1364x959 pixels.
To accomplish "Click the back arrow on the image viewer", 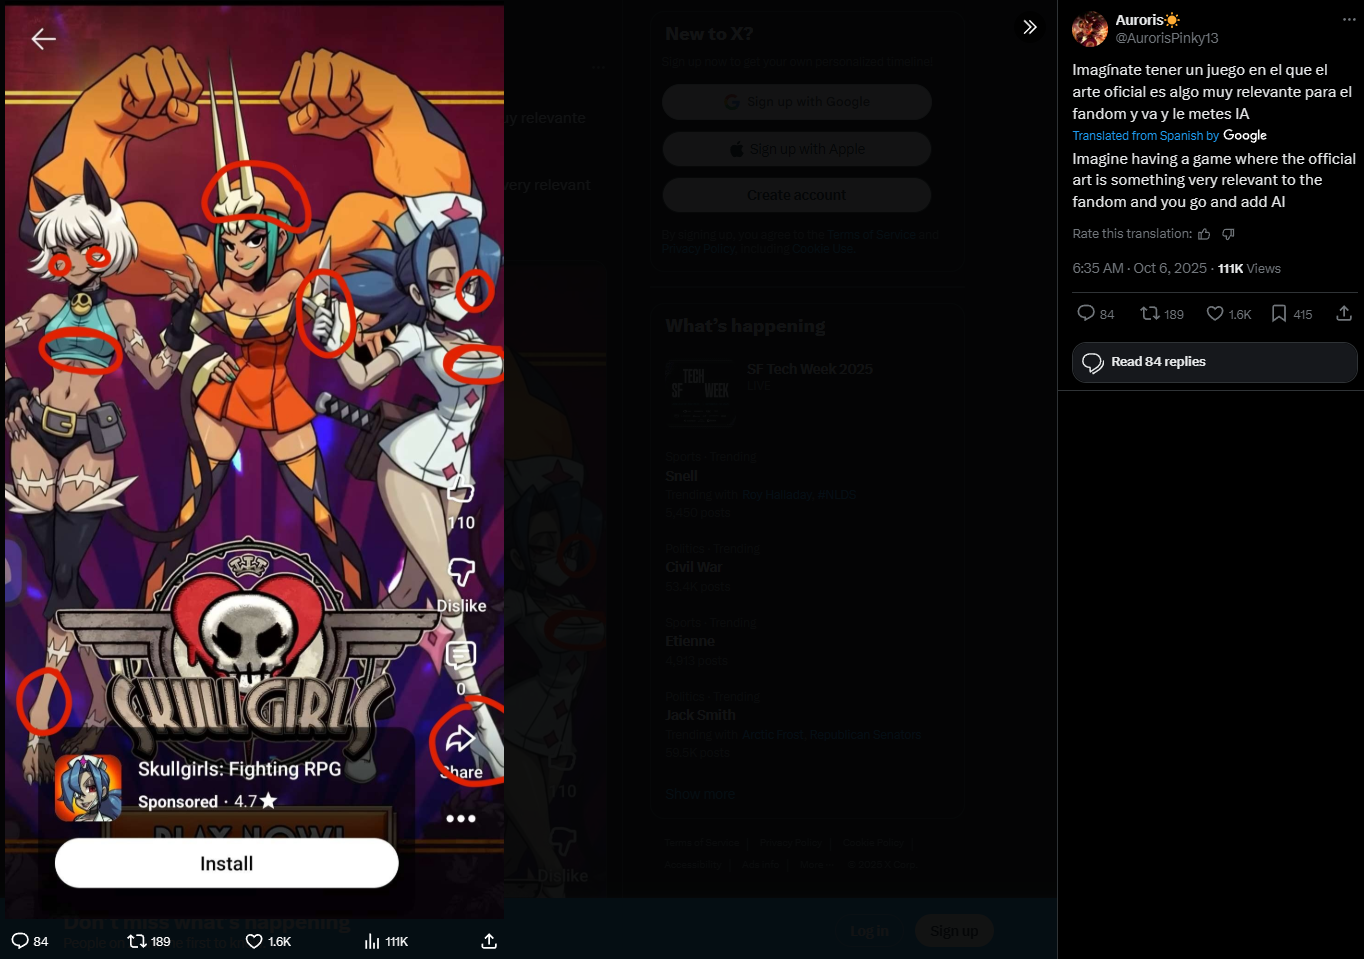I will tap(43, 39).
